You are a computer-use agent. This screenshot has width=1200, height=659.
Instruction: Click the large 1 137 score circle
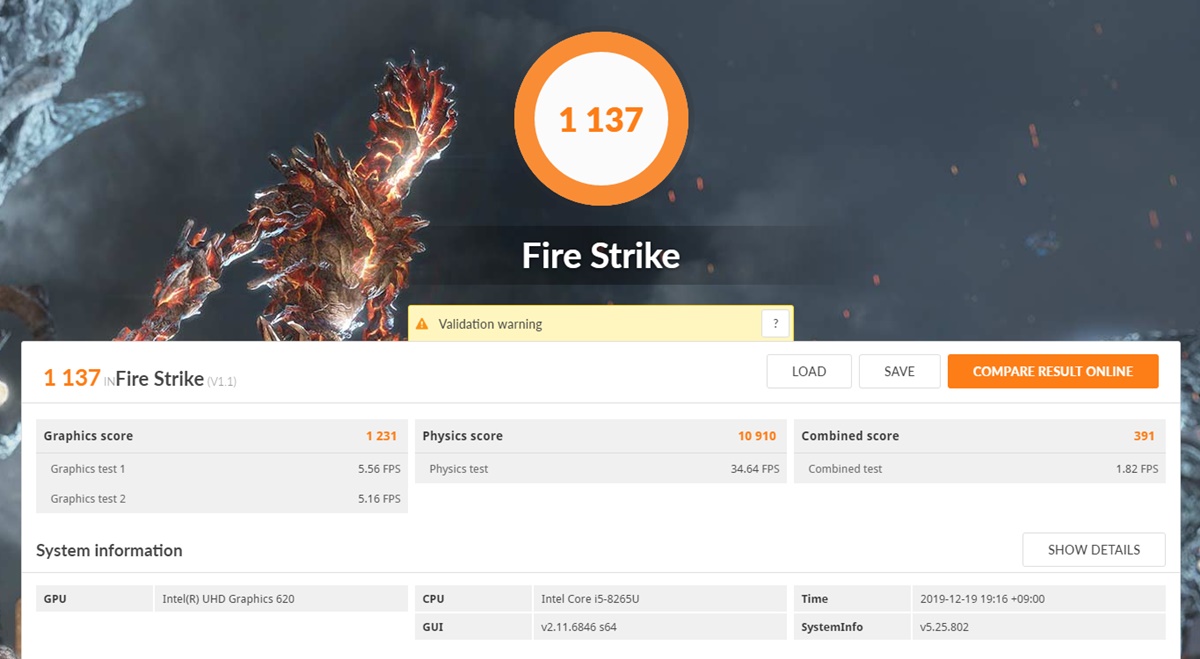click(x=601, y=120)
